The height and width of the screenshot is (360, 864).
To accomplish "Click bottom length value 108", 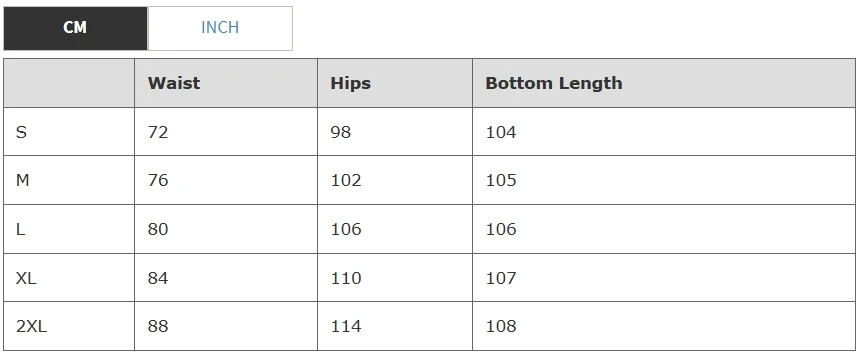I will click(501, 326).
